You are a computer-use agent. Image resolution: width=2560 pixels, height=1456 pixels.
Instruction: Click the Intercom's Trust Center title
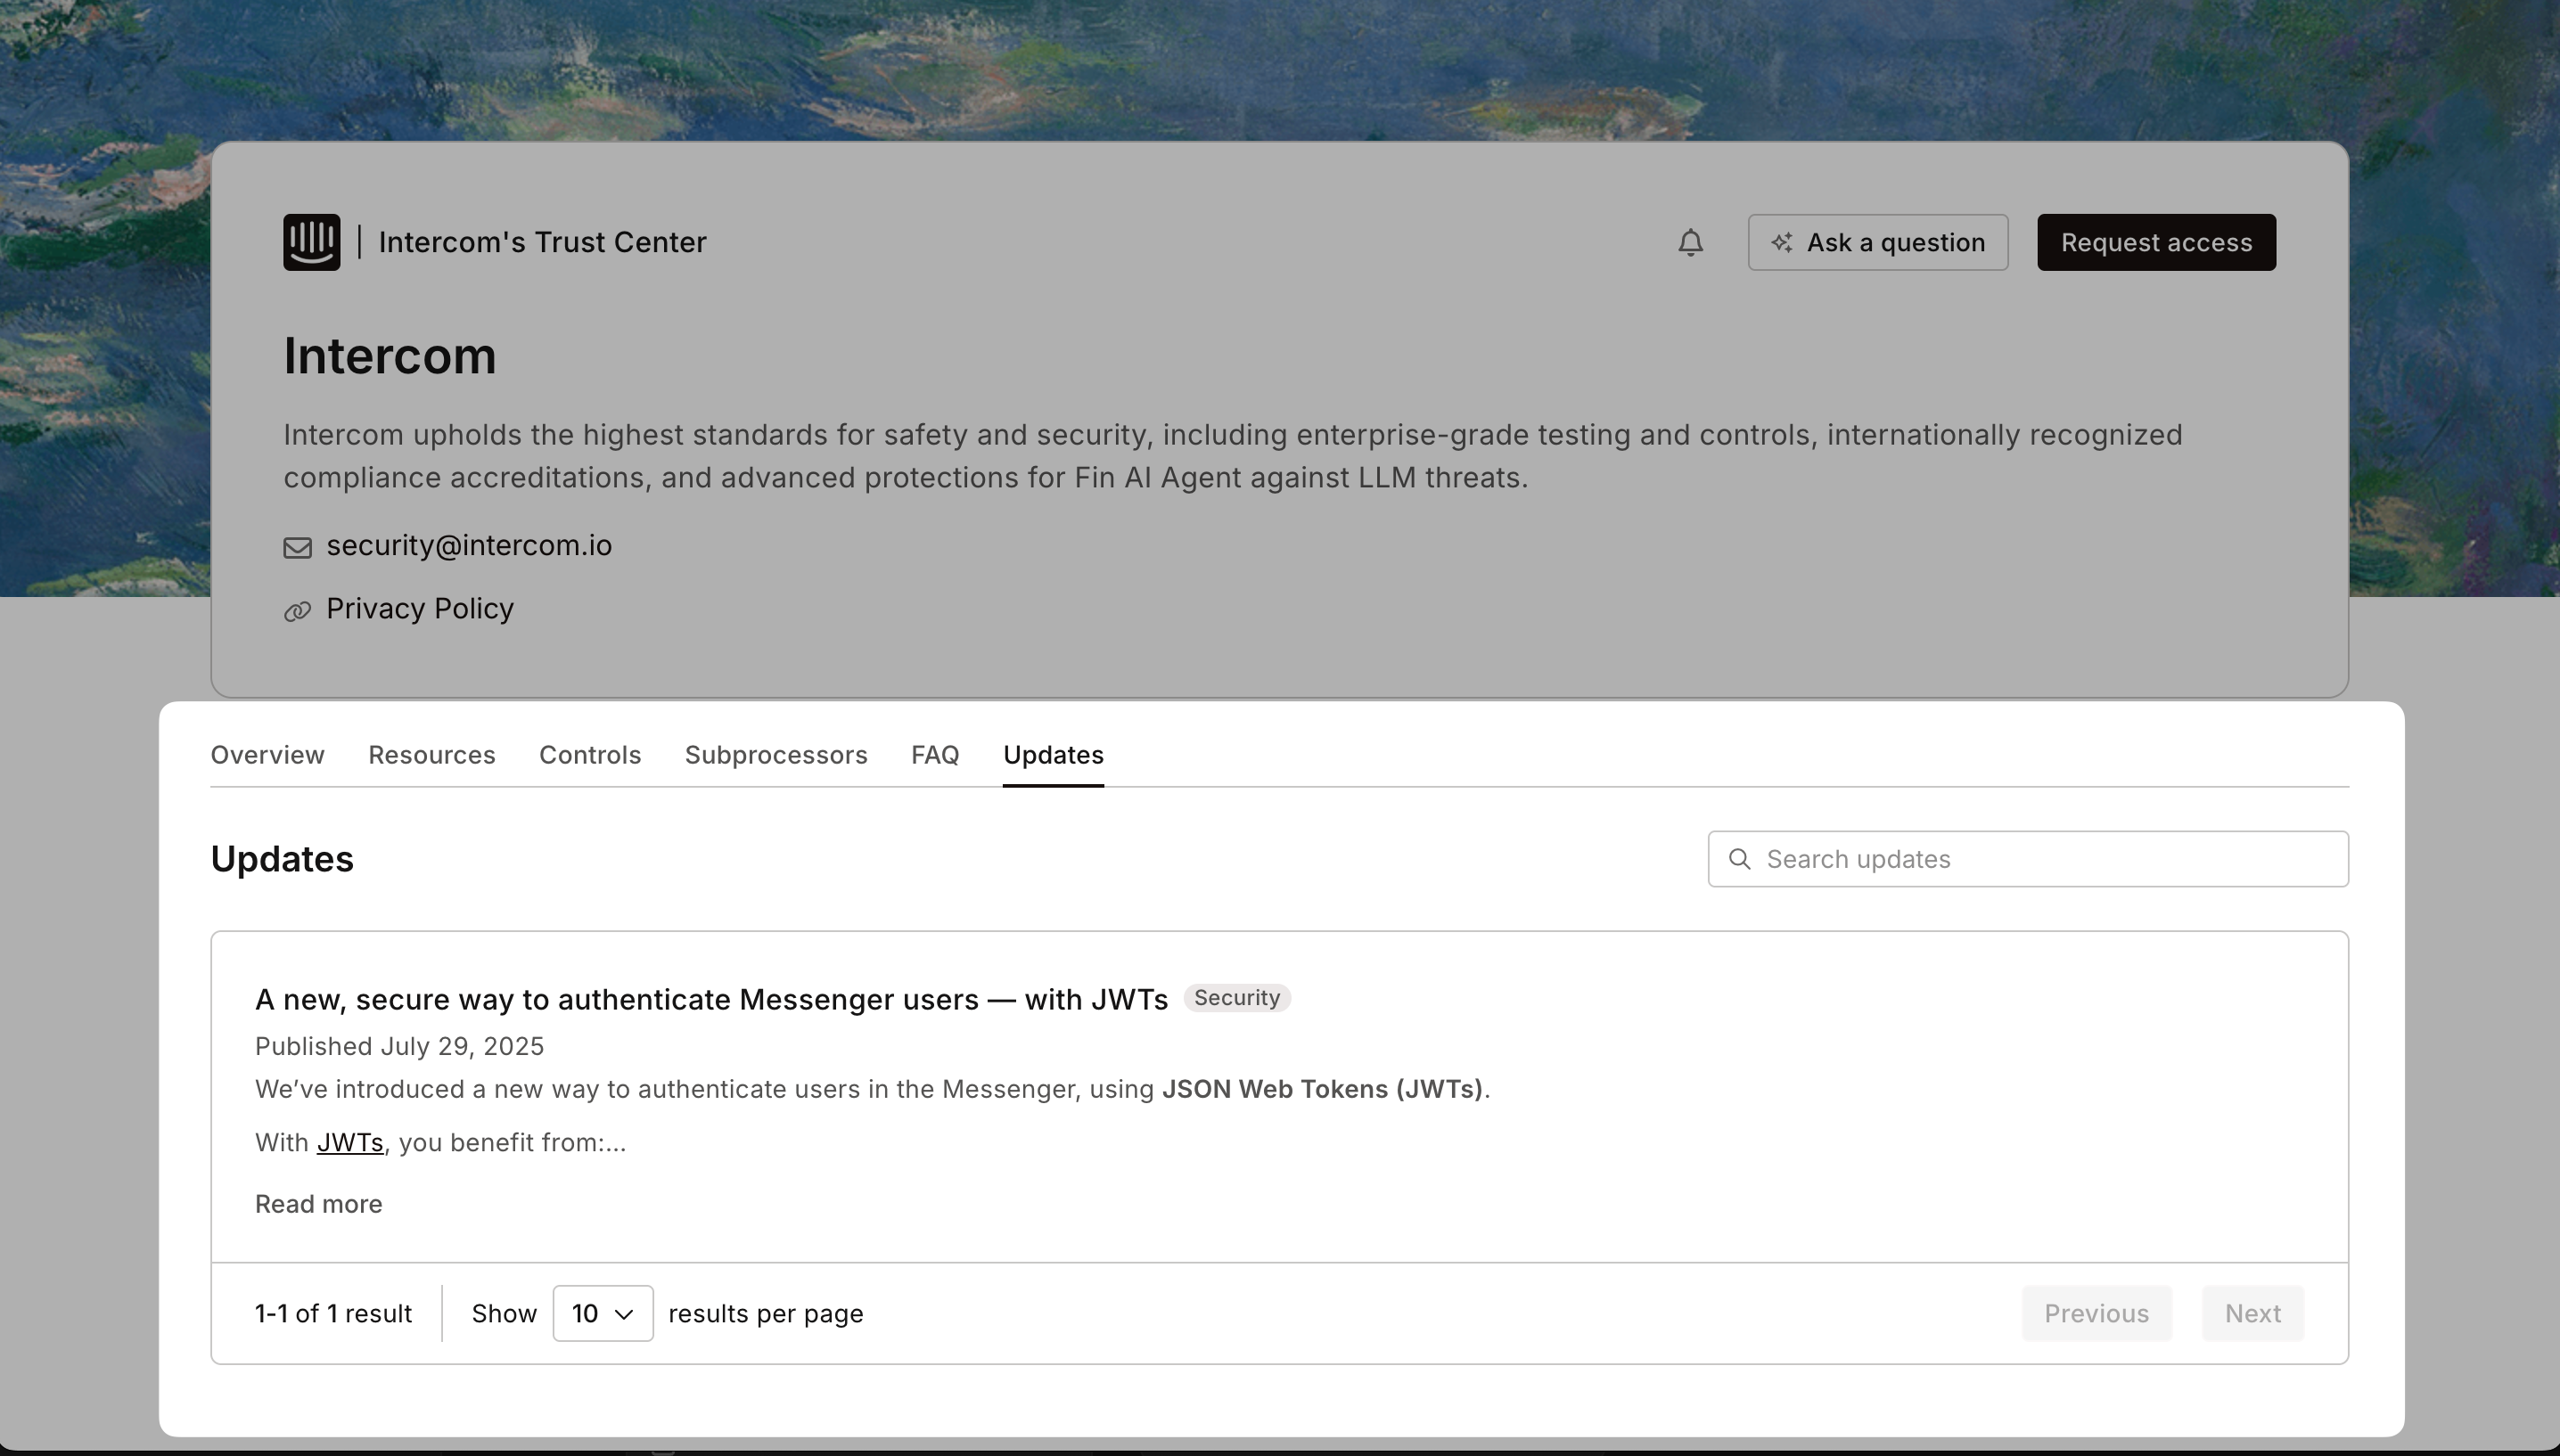pyautogui.click(x=542, y=242)
